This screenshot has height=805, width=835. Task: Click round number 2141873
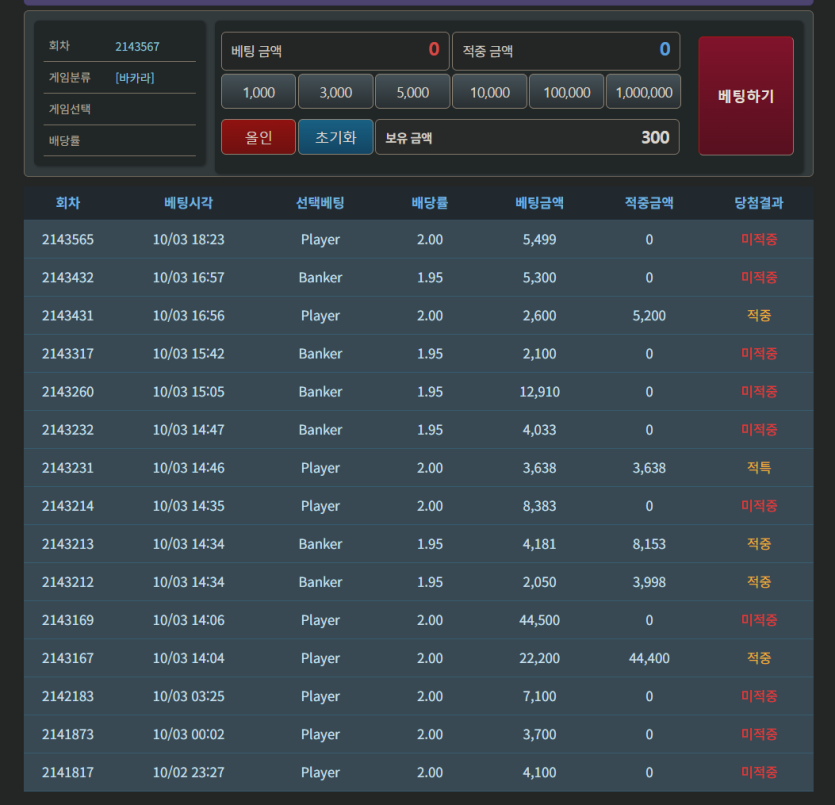coord(68,734)
